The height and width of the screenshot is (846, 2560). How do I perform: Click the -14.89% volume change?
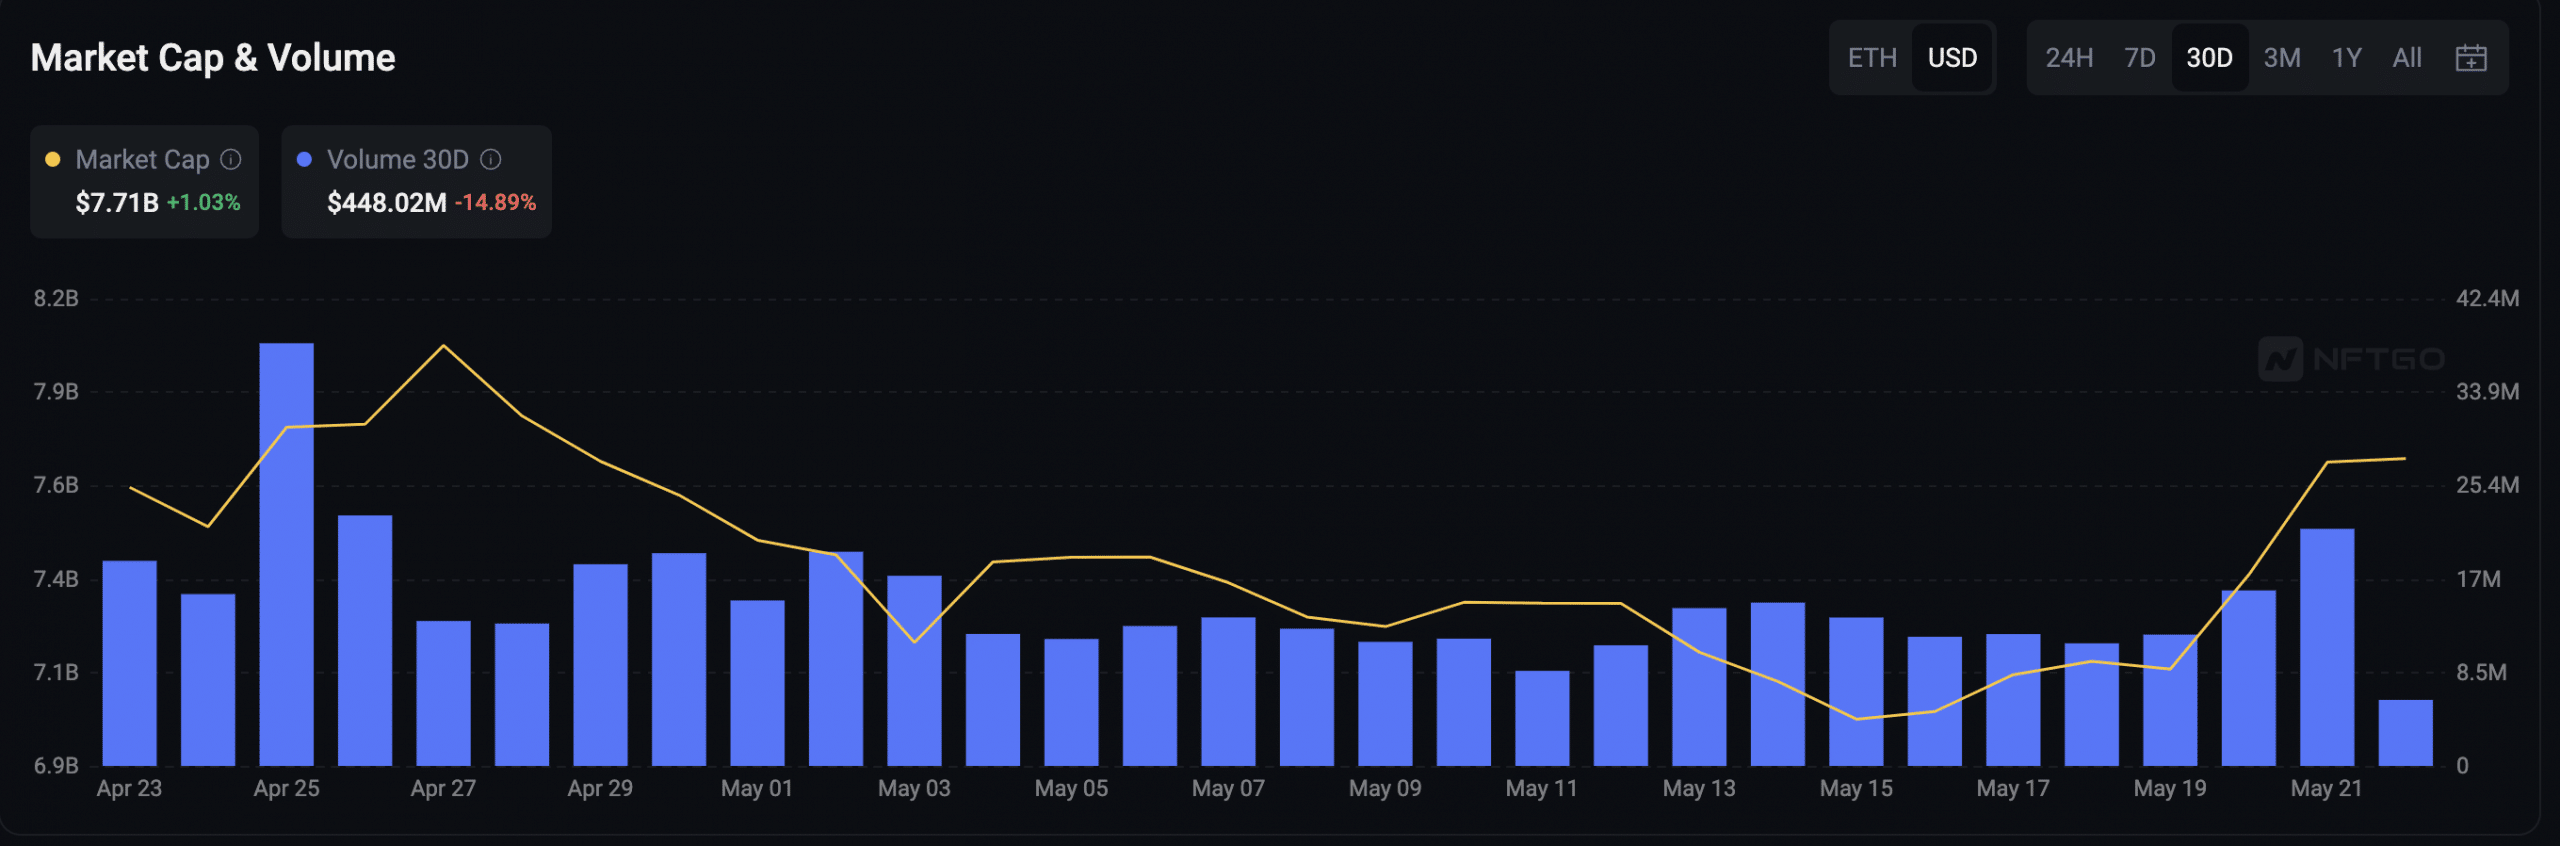point(495,203)
